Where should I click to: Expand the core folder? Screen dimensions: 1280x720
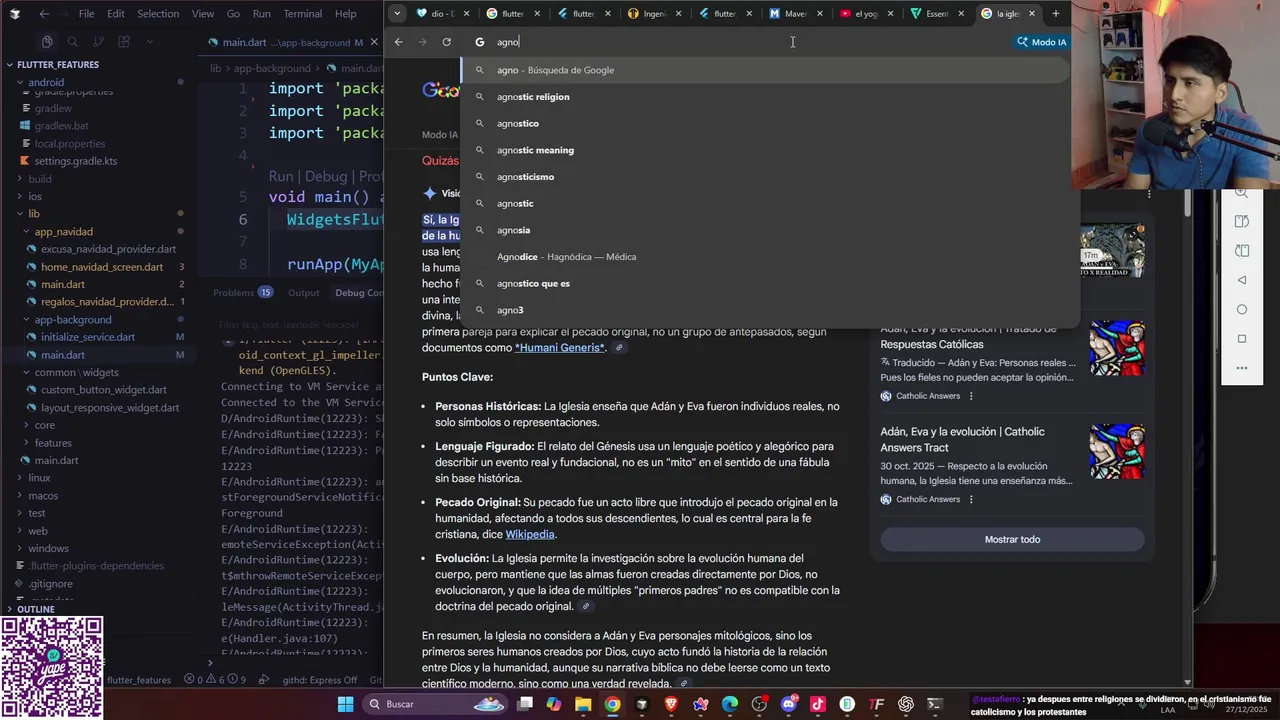(45, 425)
